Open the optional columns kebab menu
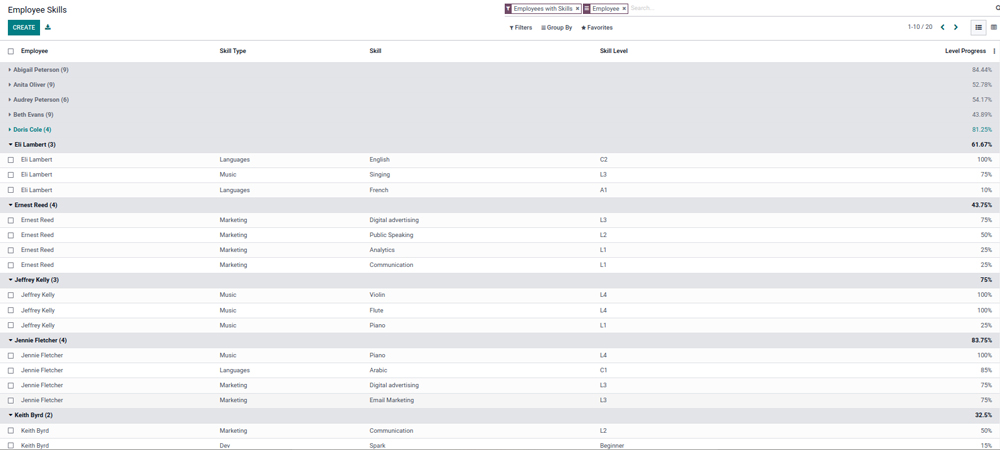1000x450 pixels. (994, 51)
